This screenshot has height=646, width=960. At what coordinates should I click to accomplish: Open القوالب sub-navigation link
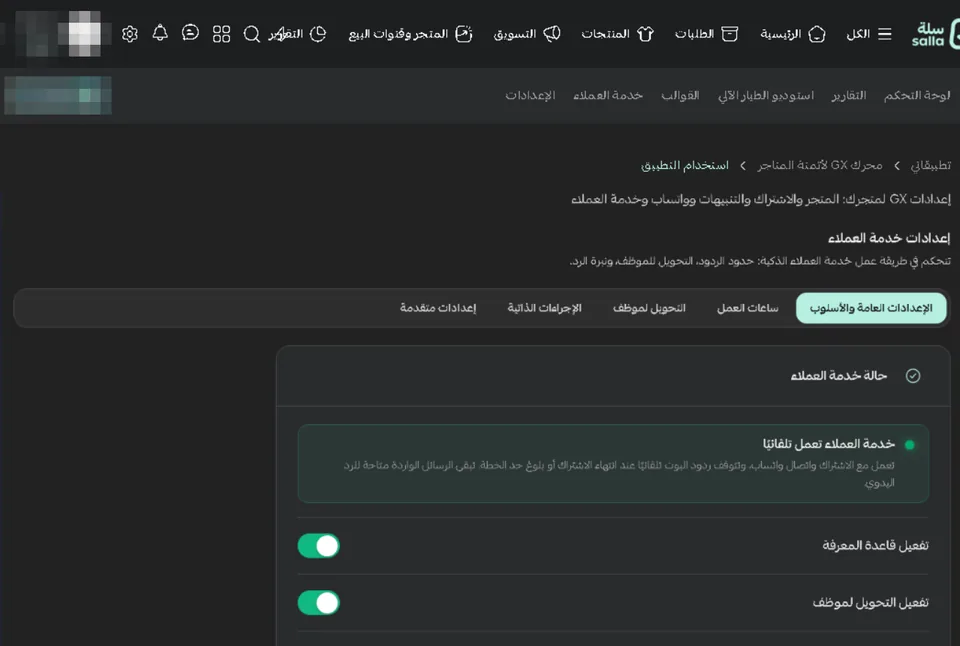tap(680, 96)
